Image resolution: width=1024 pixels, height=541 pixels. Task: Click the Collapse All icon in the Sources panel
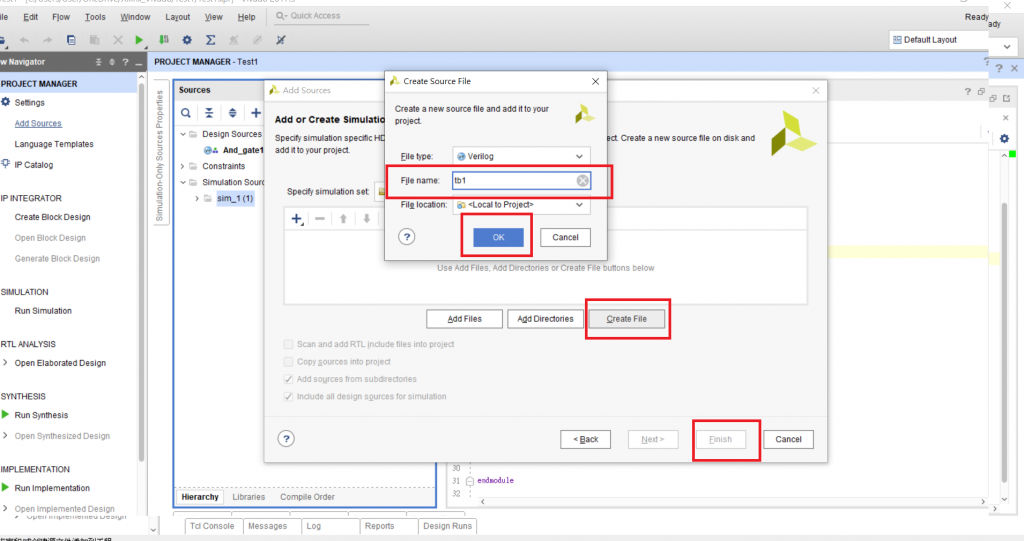(209, 113)
